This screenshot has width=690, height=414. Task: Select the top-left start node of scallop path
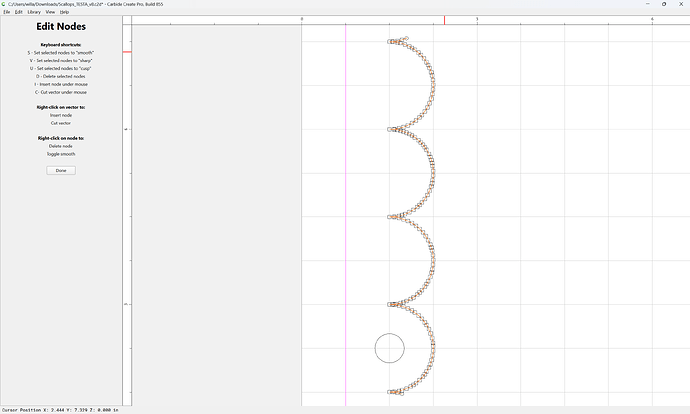389,42
